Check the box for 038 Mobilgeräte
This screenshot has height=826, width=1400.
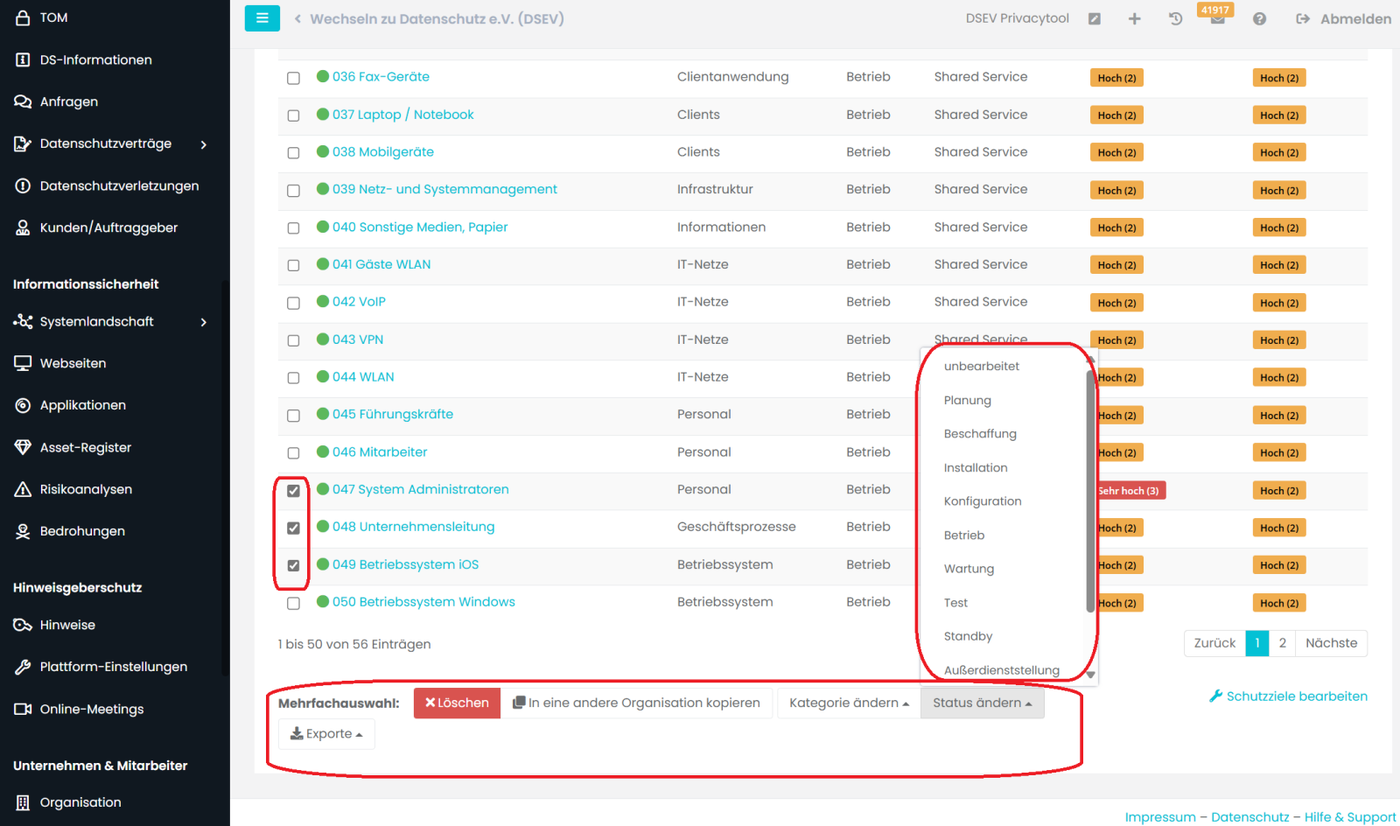[293, 153]
